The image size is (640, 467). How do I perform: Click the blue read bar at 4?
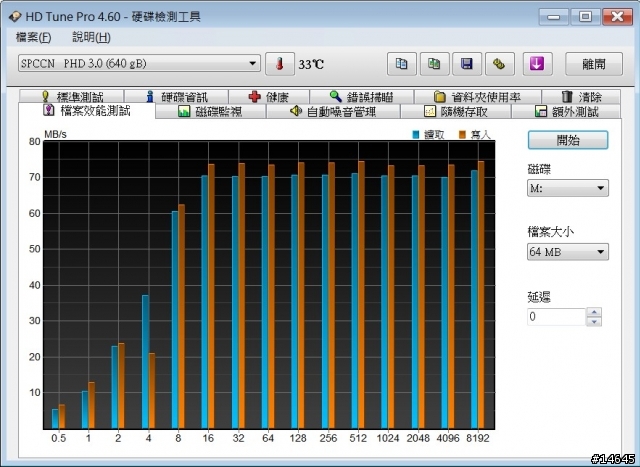coord(145,362)
